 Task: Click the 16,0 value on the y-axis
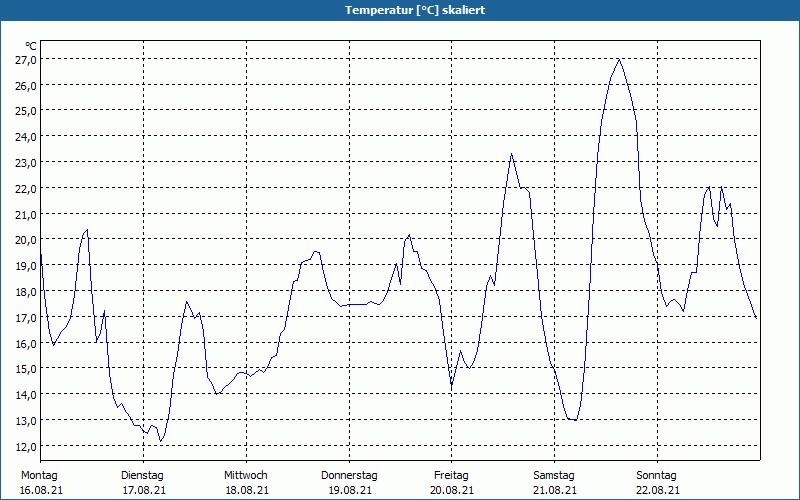[26, 343]
